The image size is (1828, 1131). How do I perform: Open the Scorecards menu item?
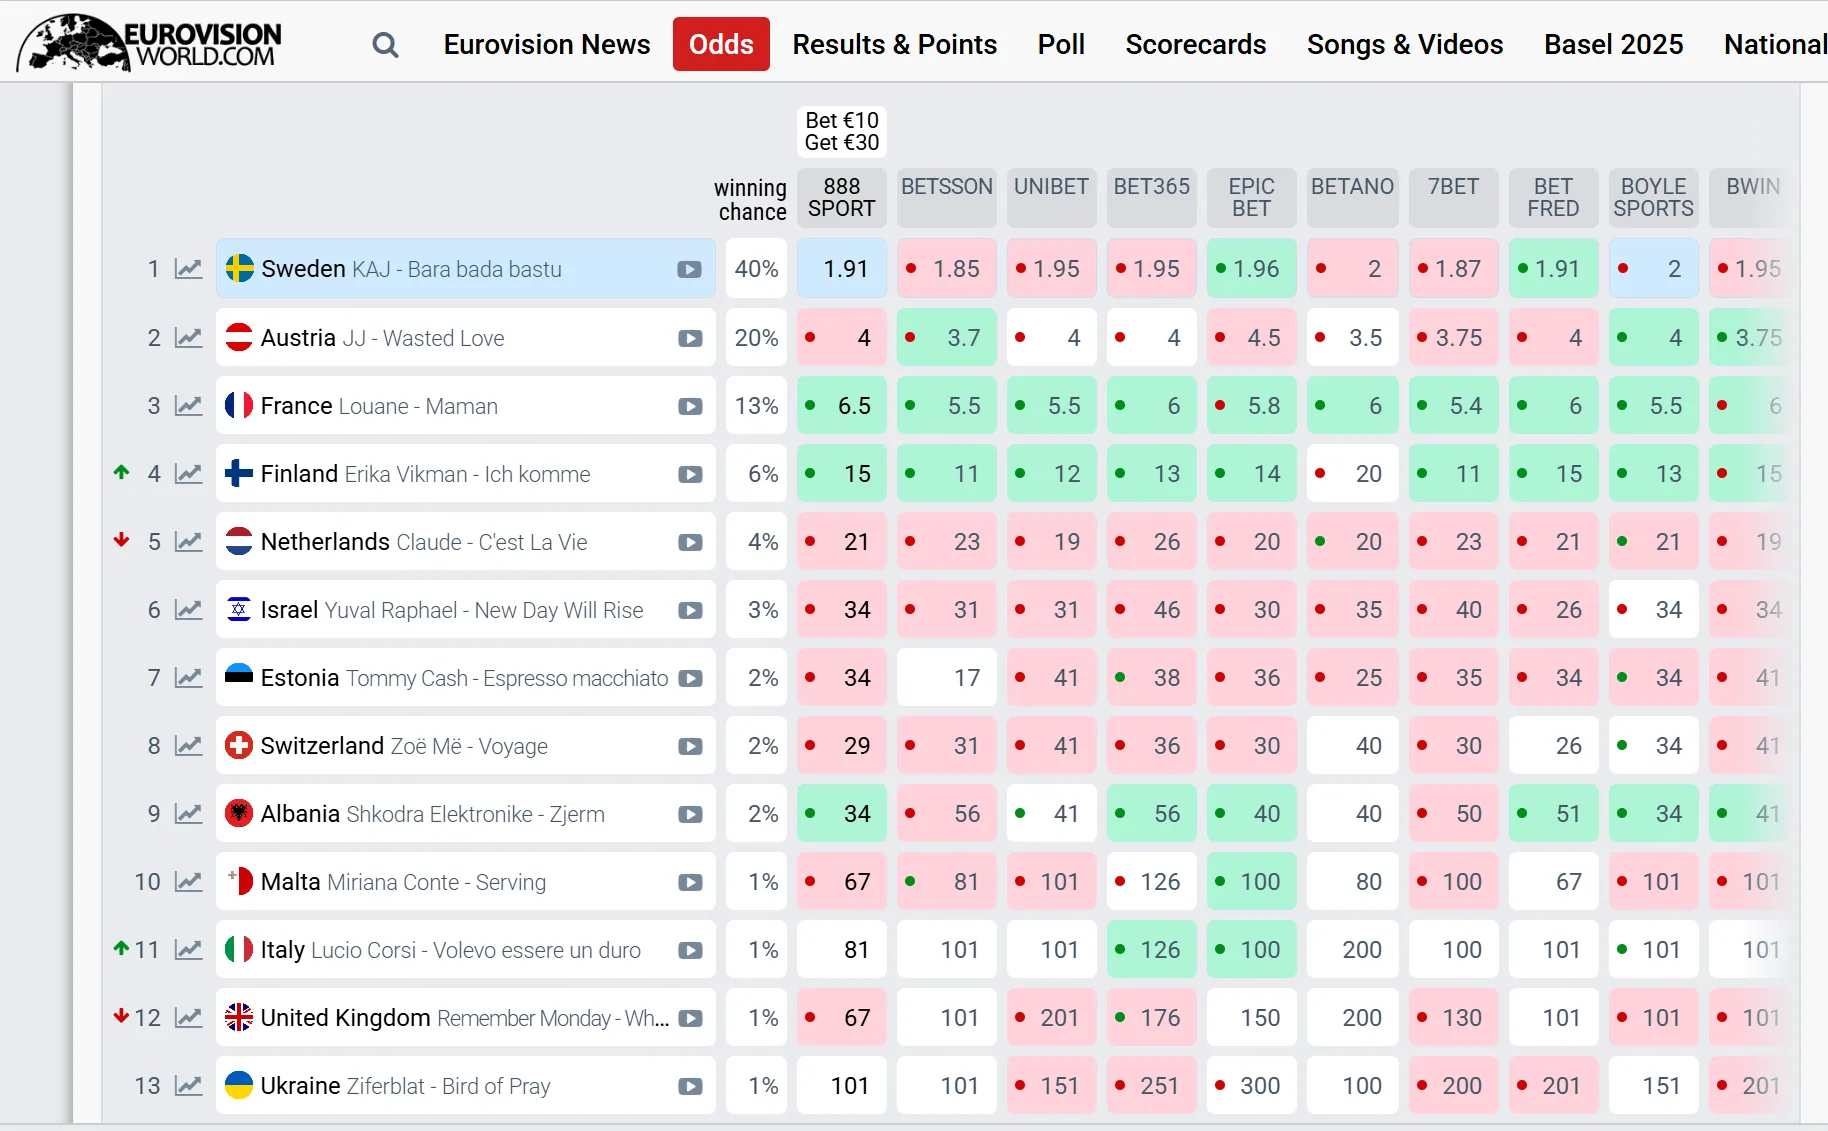(x=1195, y=45)
